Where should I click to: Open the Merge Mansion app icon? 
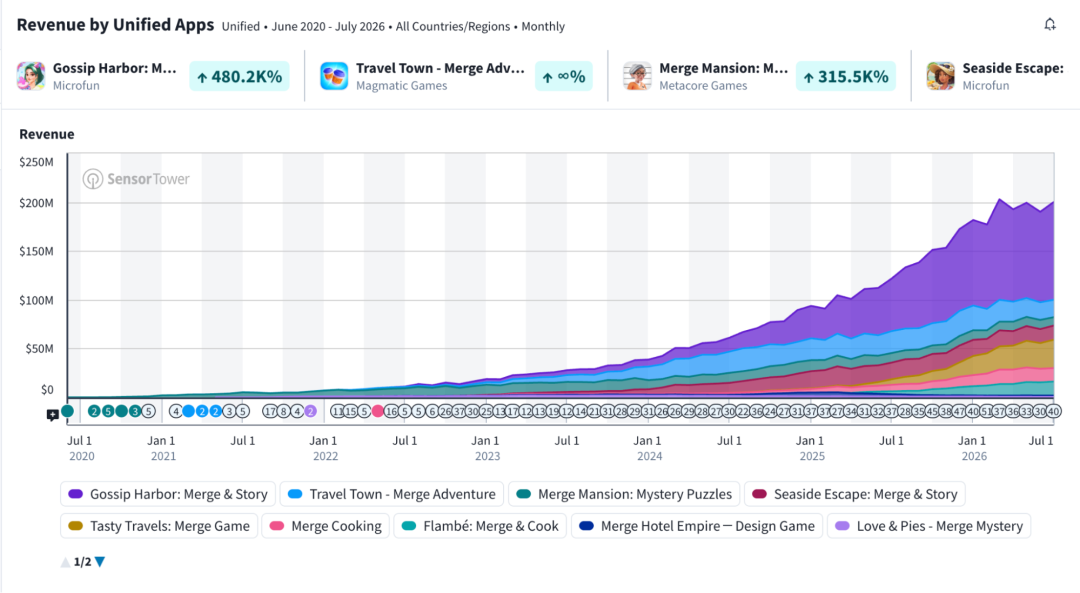pos(637,76)
